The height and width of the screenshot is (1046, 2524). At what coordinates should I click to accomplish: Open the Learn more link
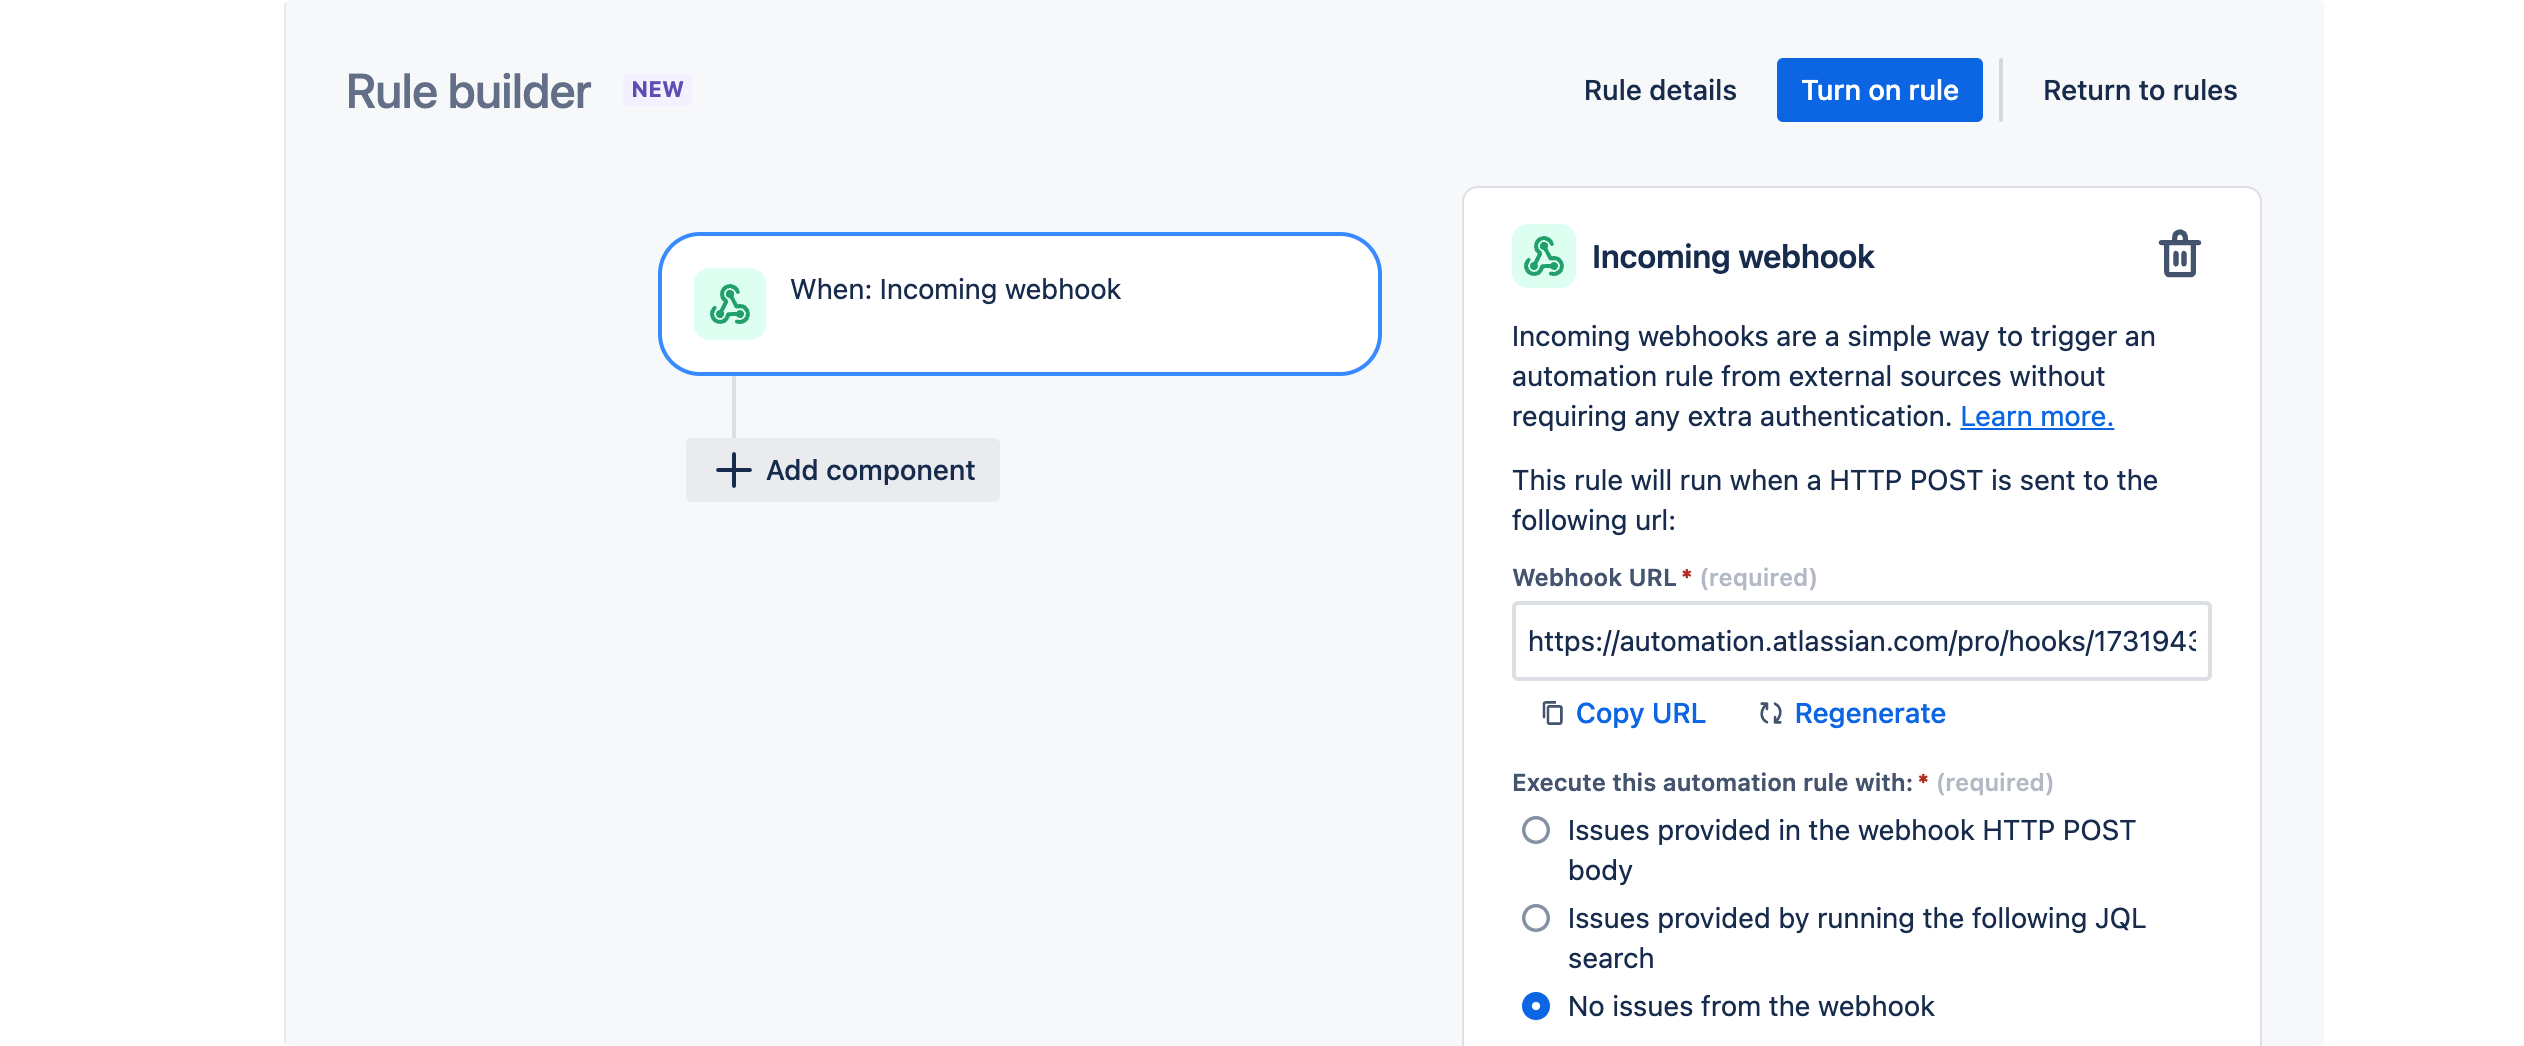(x=2036, y=416)
